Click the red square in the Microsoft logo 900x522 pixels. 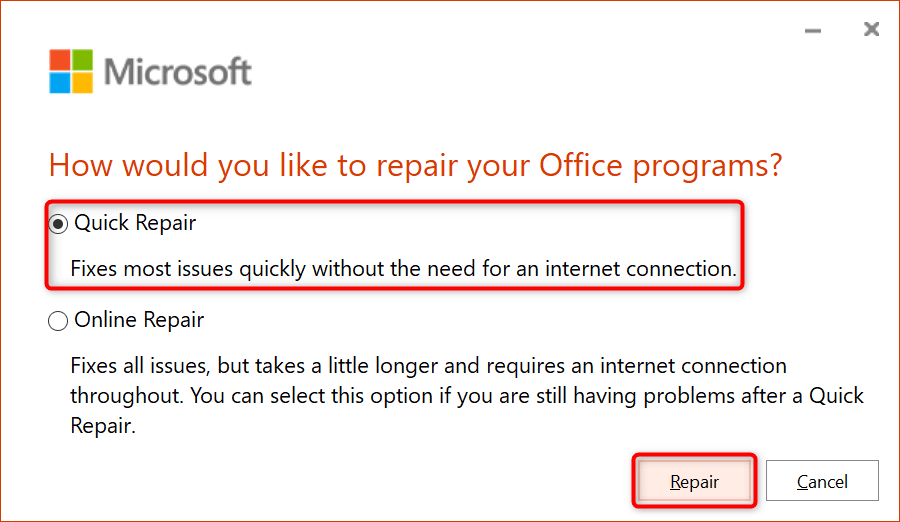point(61,61)
